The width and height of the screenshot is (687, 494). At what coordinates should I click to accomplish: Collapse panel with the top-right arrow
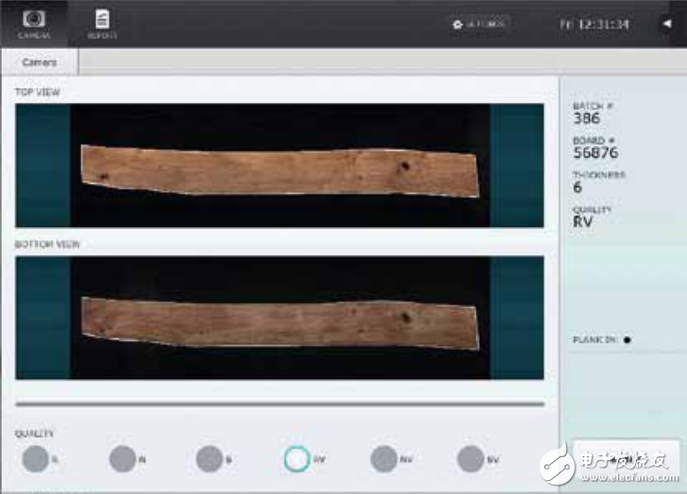click(666, 23)
